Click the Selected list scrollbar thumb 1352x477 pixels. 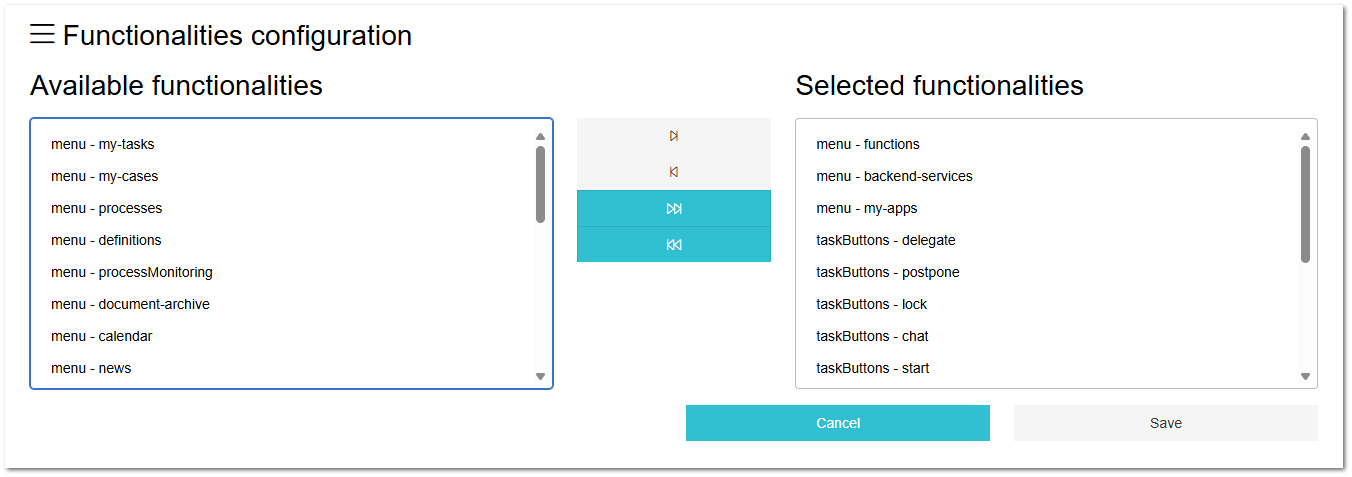pos(1305,204)
